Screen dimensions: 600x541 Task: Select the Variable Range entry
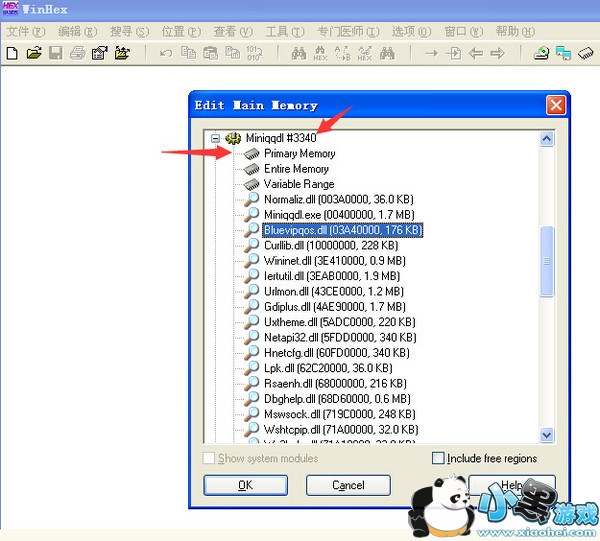pos(299,184)
